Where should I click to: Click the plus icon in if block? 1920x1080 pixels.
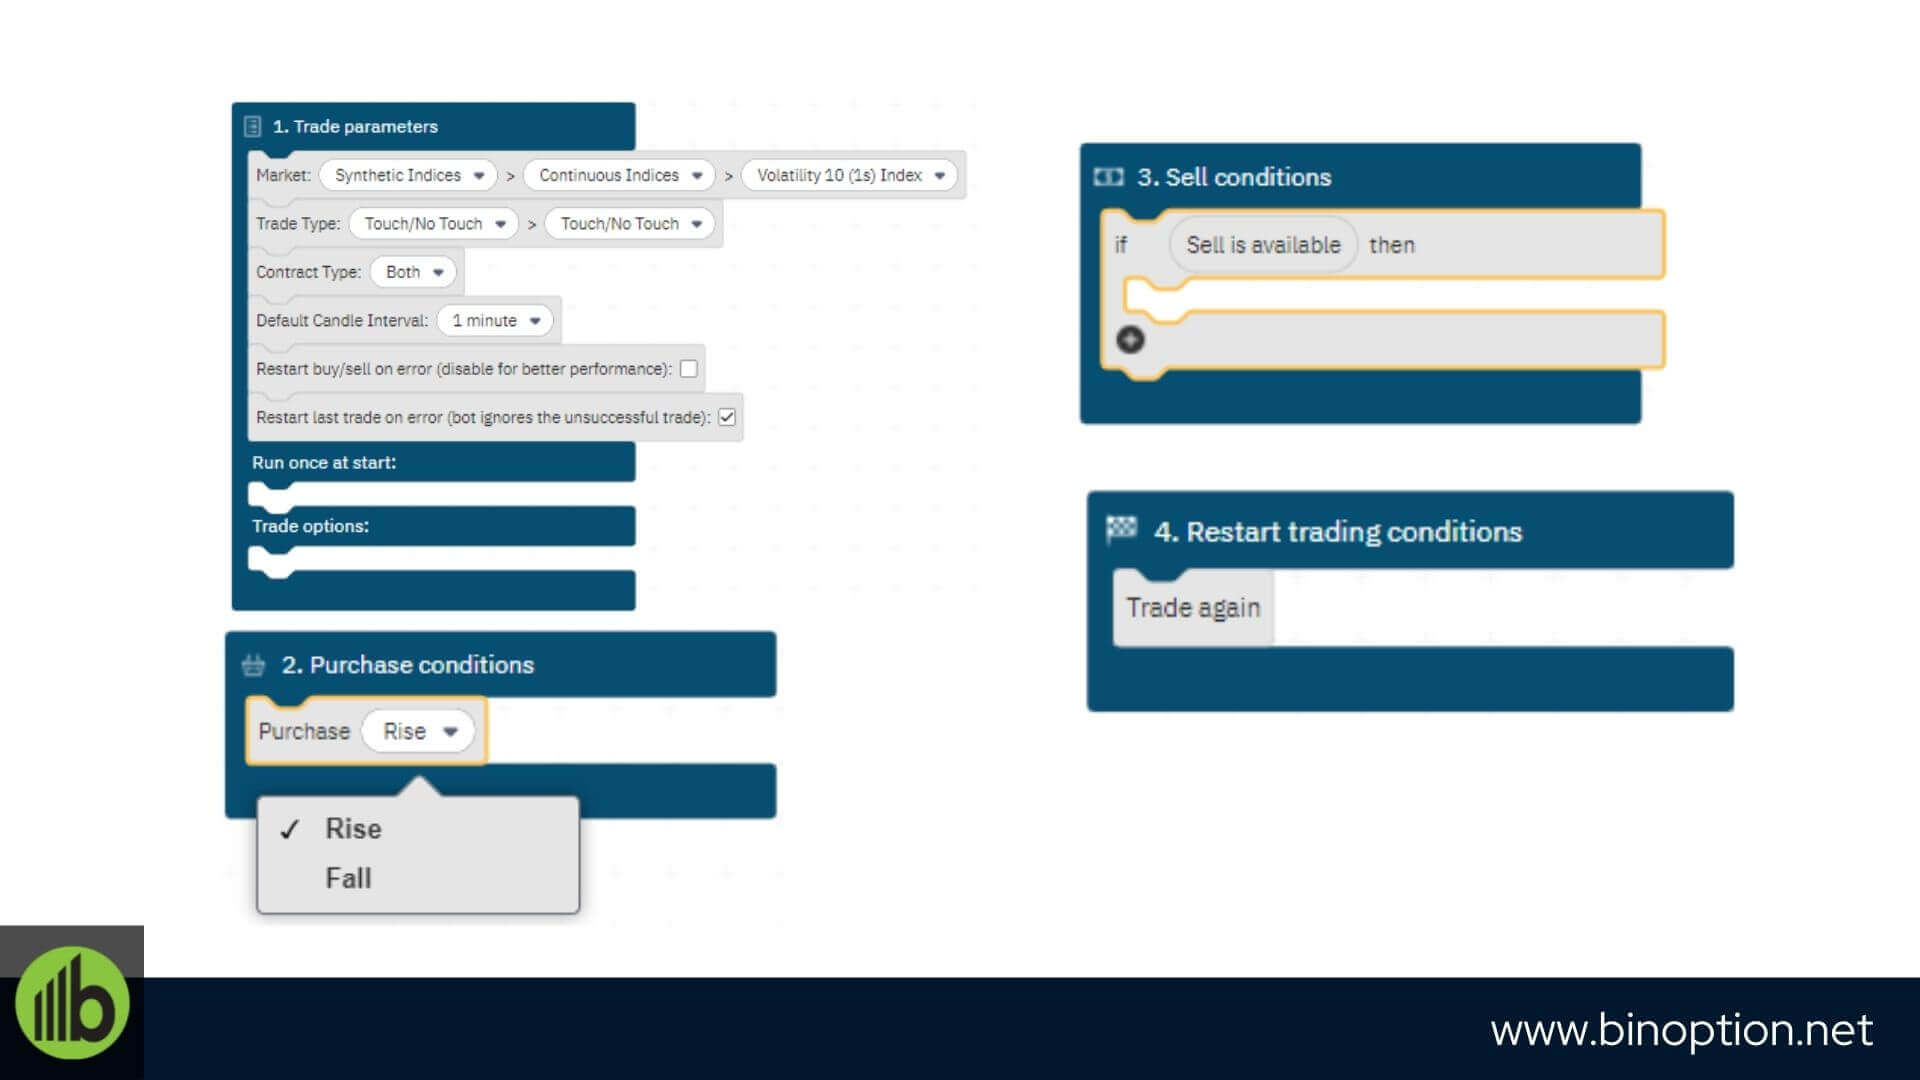pos(1130,340)
